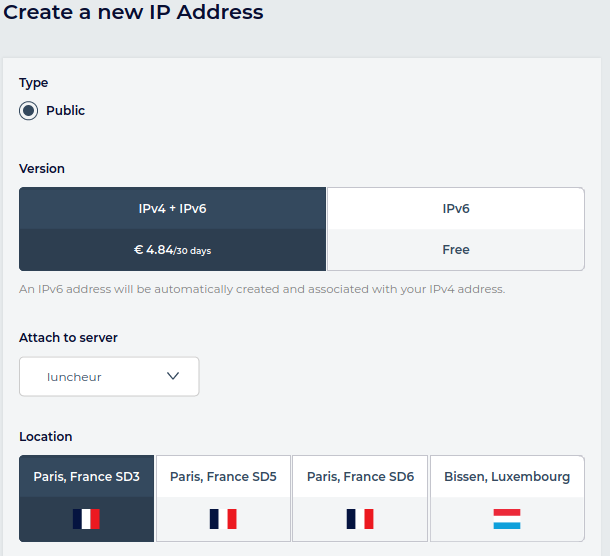Image resolution: width=610 pixels, height=556 pixels.
Task: Pick the Bissen, Luxembourg location
Action: point(507,477)
